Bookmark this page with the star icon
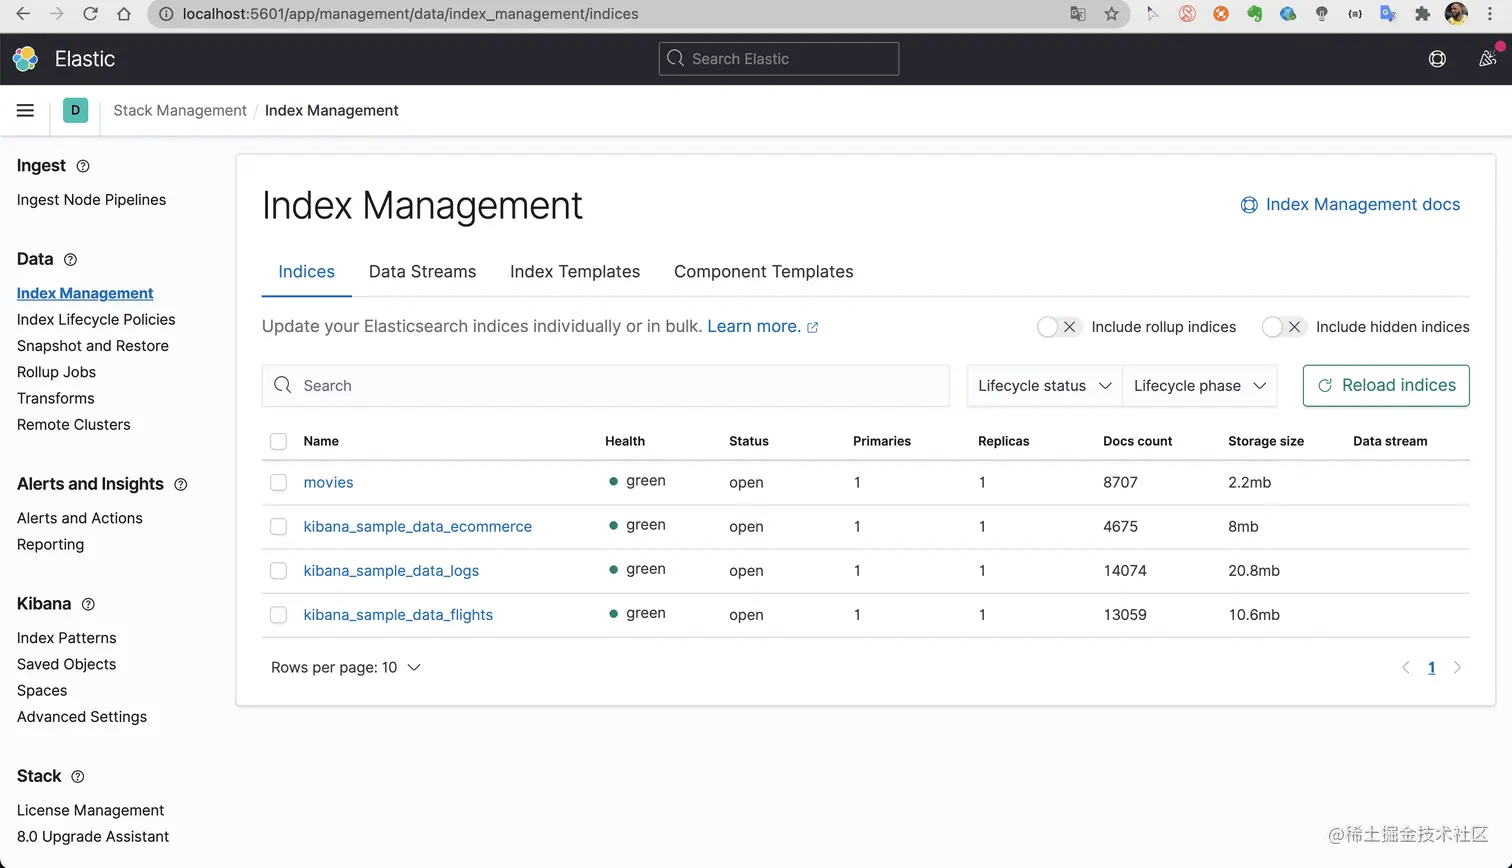This screenshot has height=868, width=1512. point(1111,14)
